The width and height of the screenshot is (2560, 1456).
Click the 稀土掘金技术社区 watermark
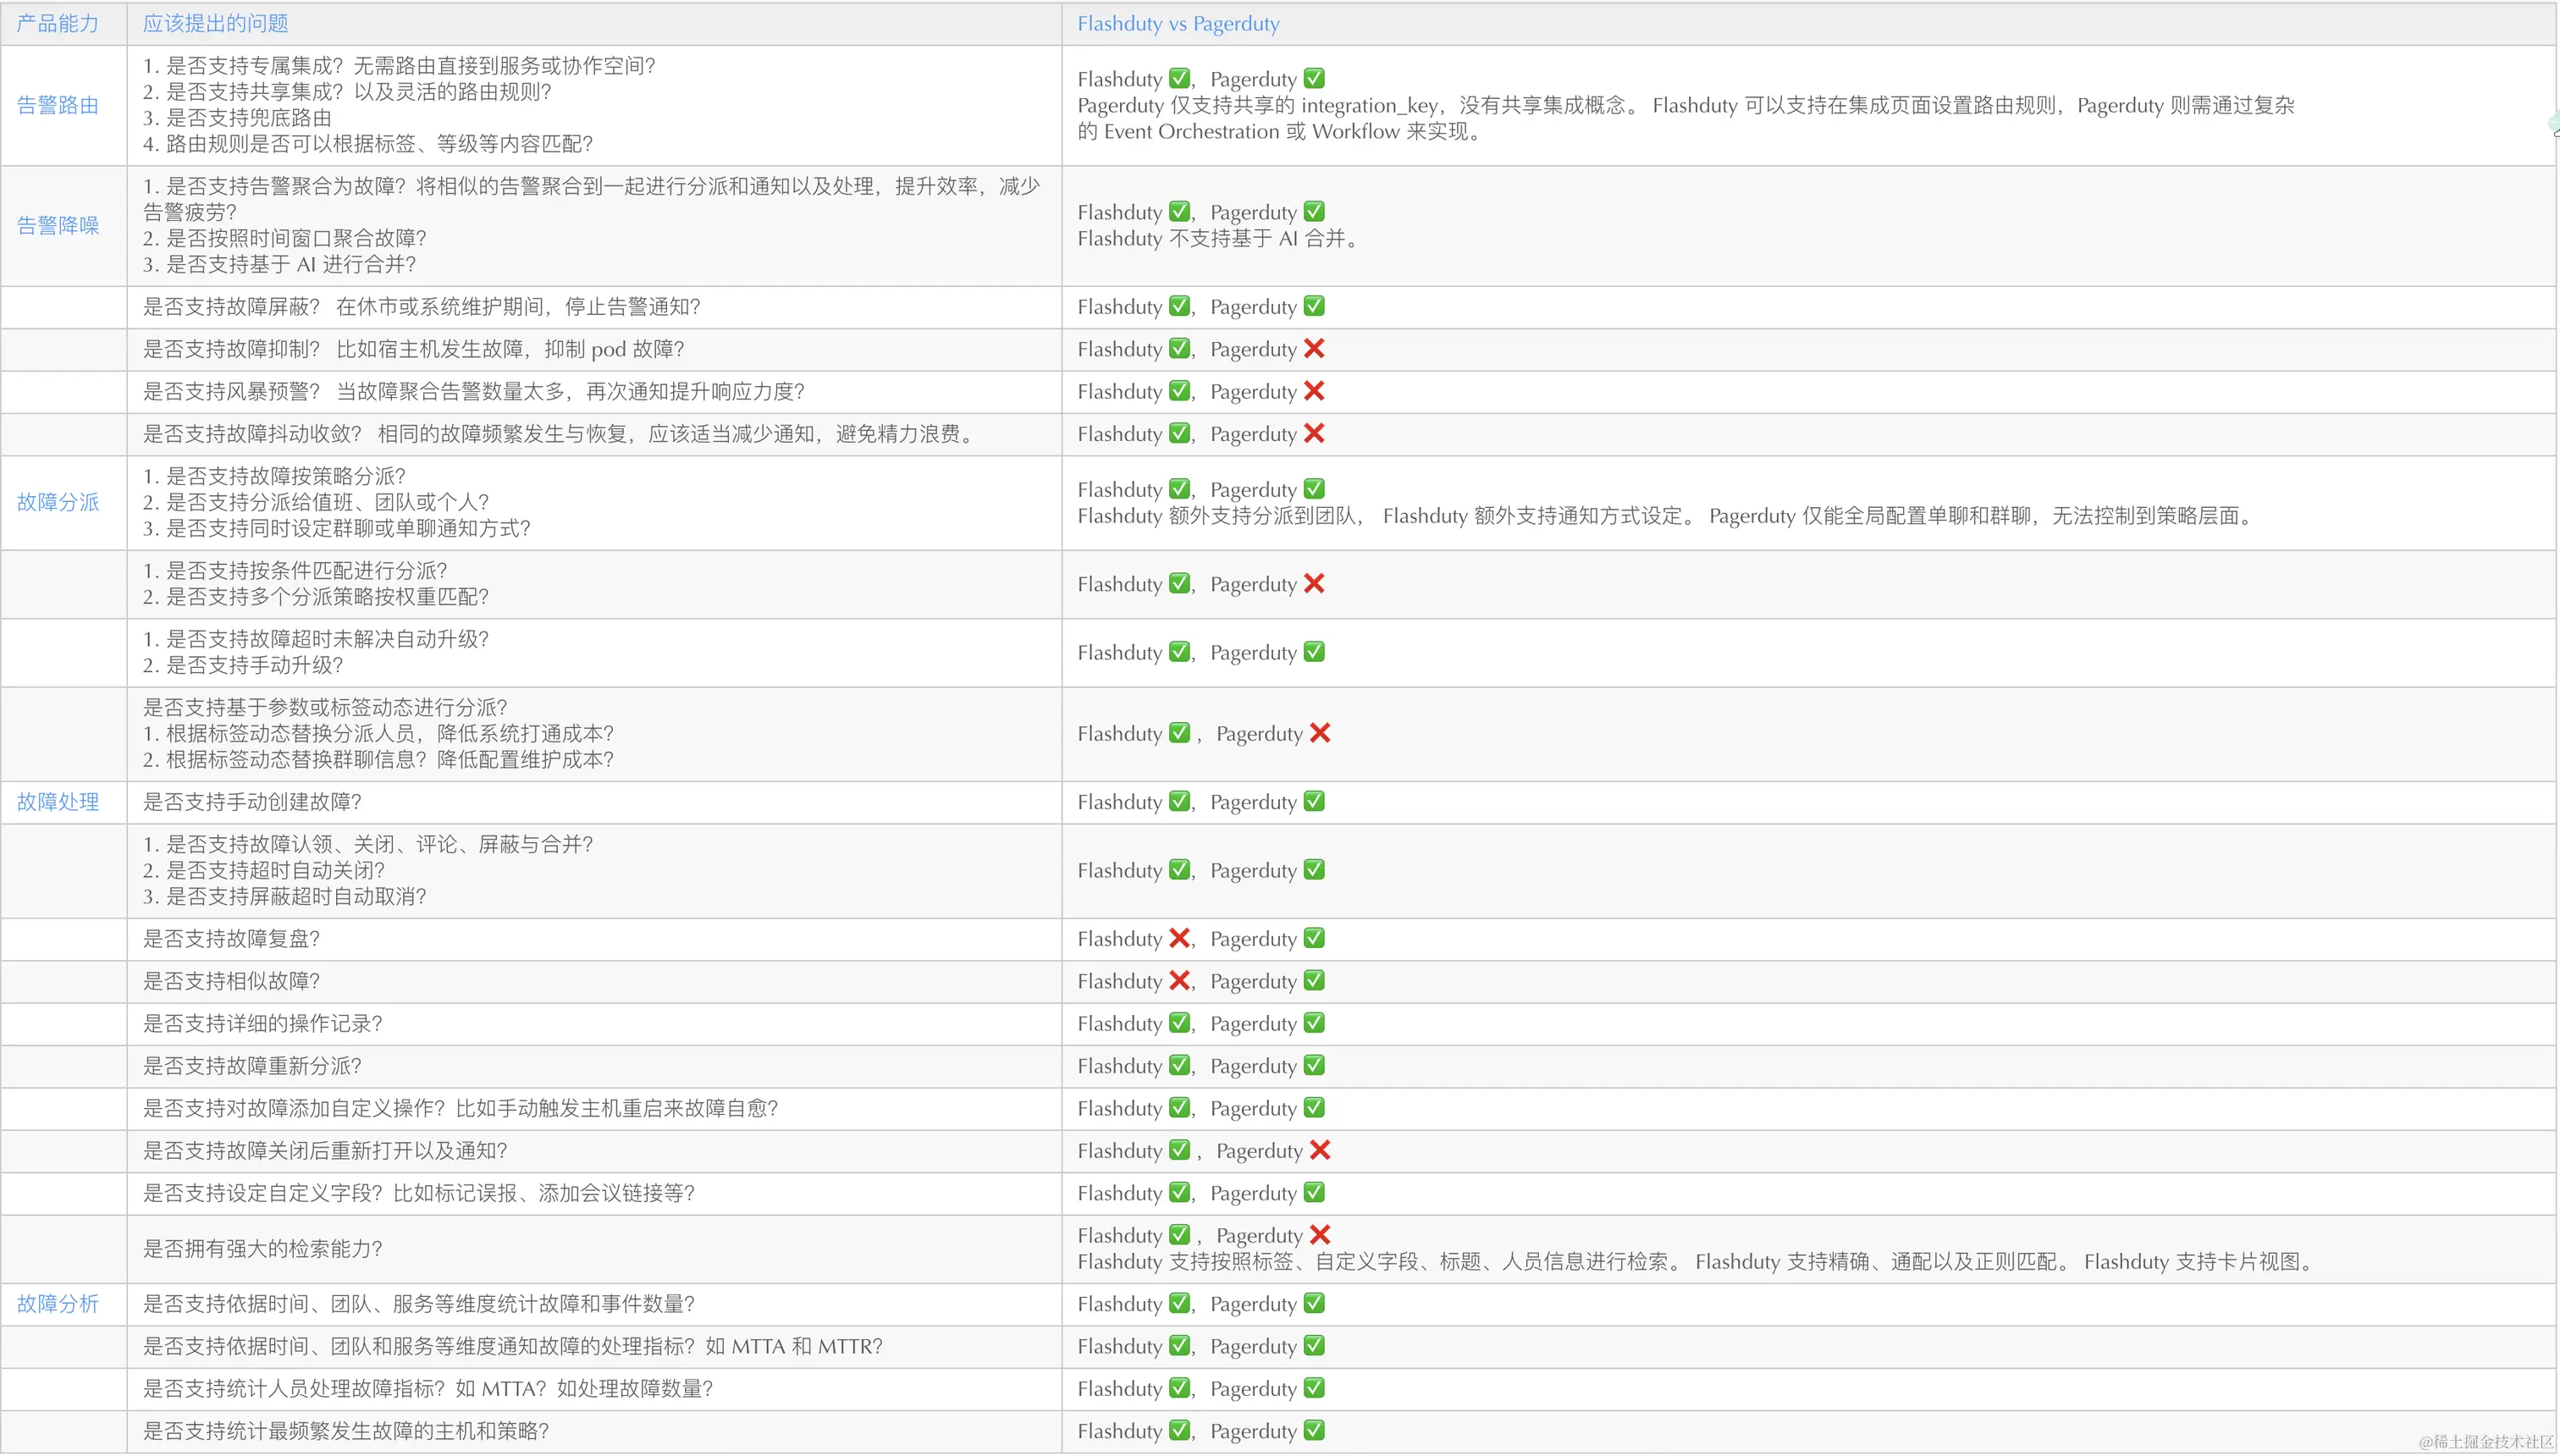coord(2486,1441)
